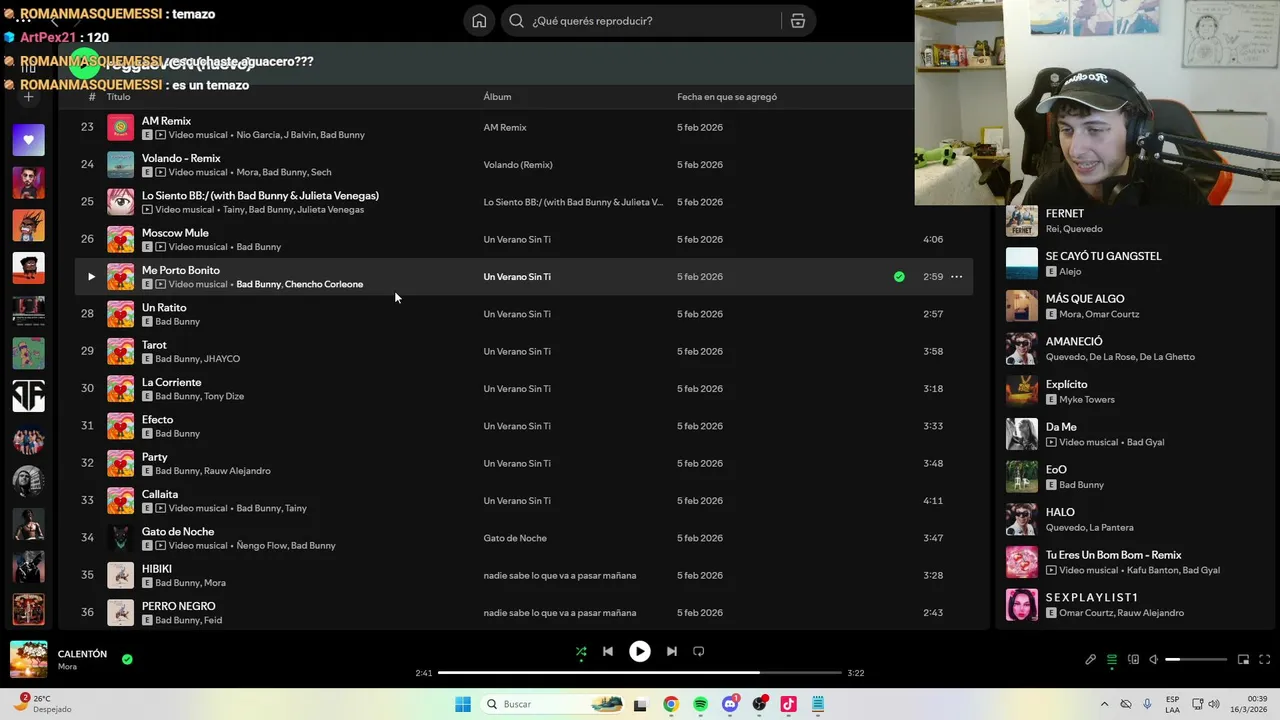Open Task View in the taskbar

coord(640,704)
